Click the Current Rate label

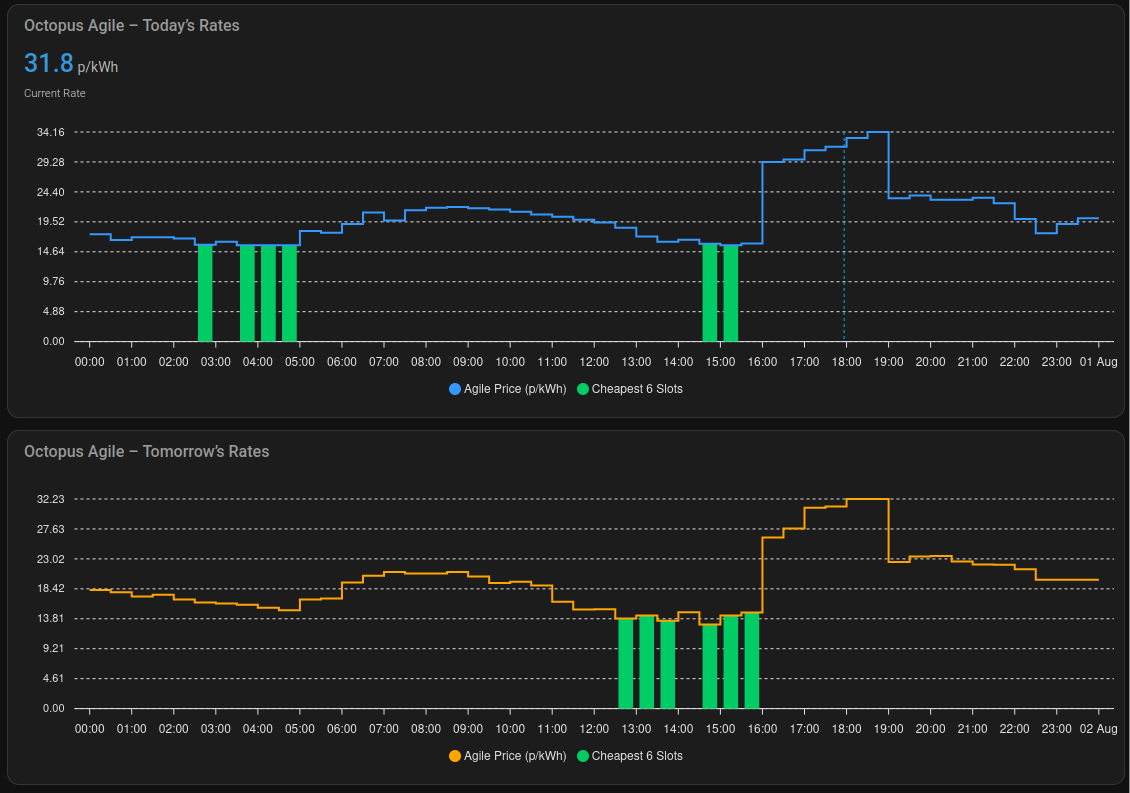pyautogui.click(x=55, y=93)
